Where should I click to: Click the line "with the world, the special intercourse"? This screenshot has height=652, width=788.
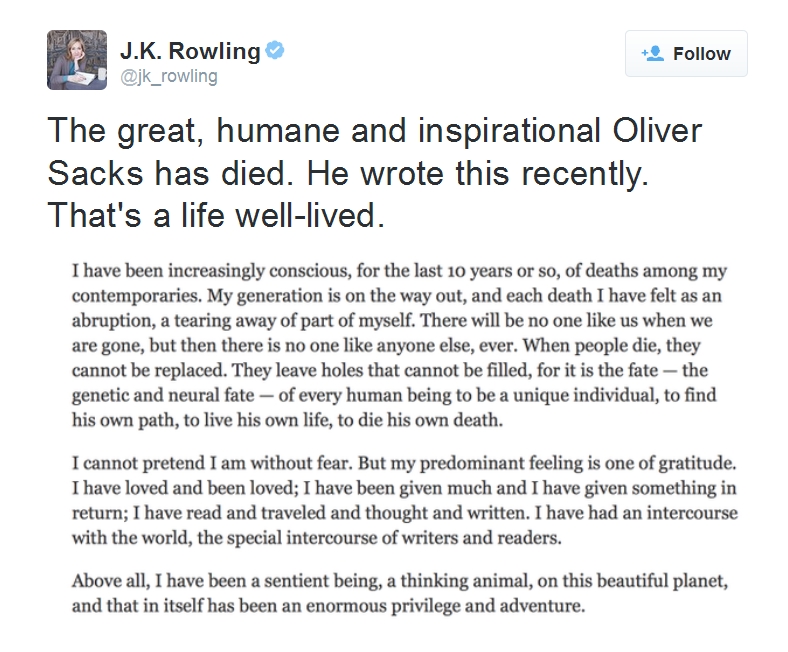[317, 538]
